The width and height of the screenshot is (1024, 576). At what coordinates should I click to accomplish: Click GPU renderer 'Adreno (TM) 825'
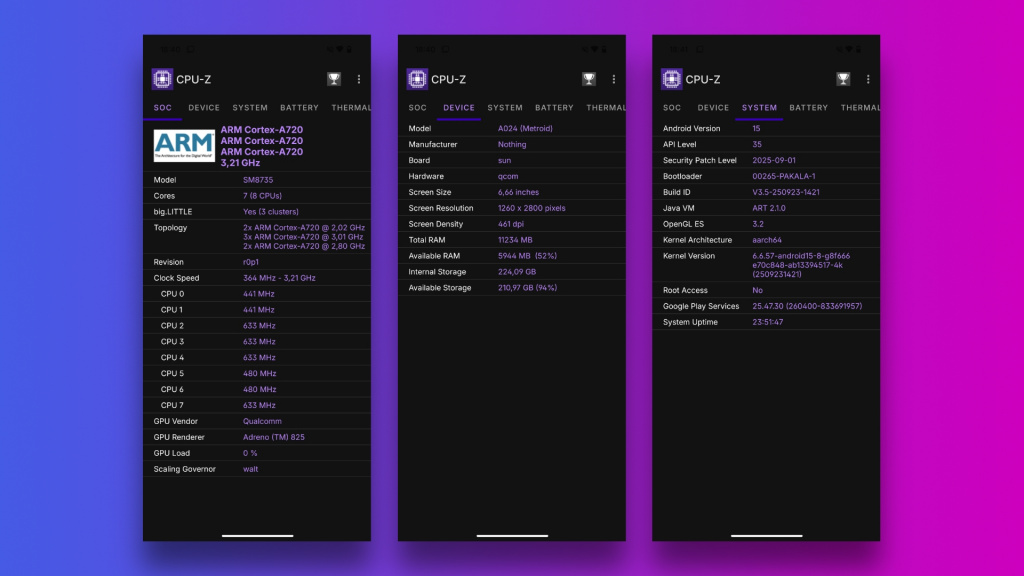tap(274, 438)
